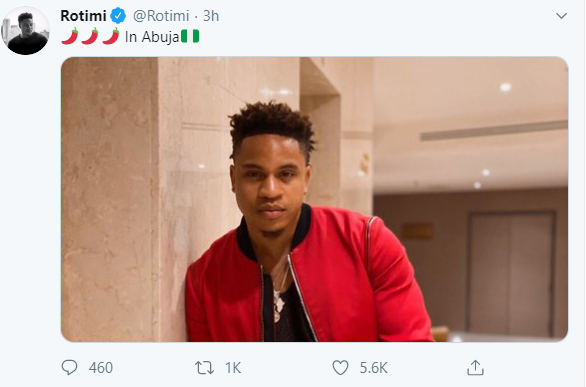Open Rotimi's profile avatar picture
Screen dimensions: 586x387
click(26, 31)
